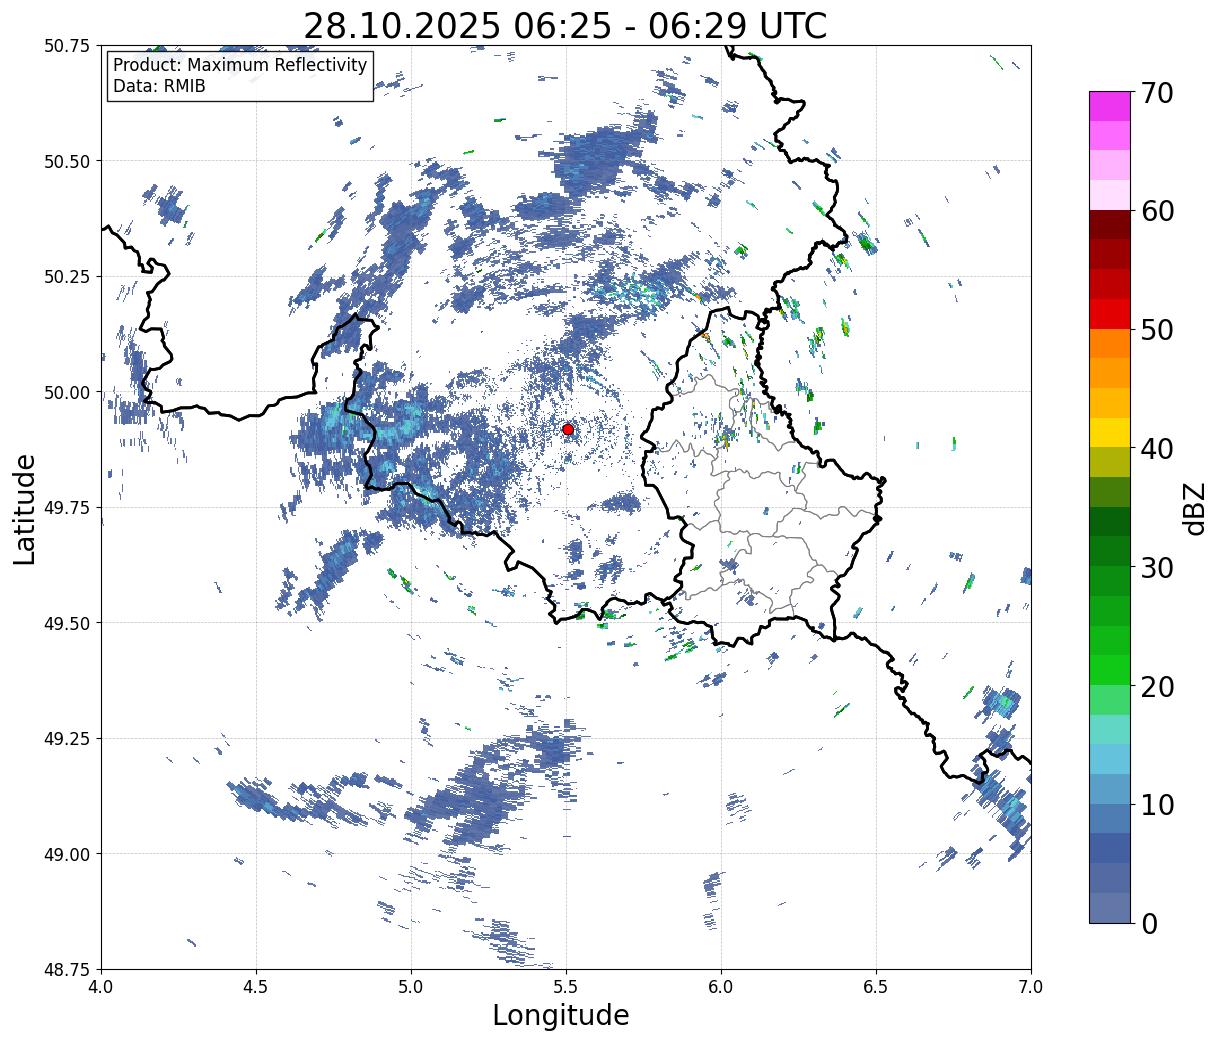Viewport: 1219px width, 1040px height.
Task: Click the colorbar tick label 10
Action: (1156, 804)
